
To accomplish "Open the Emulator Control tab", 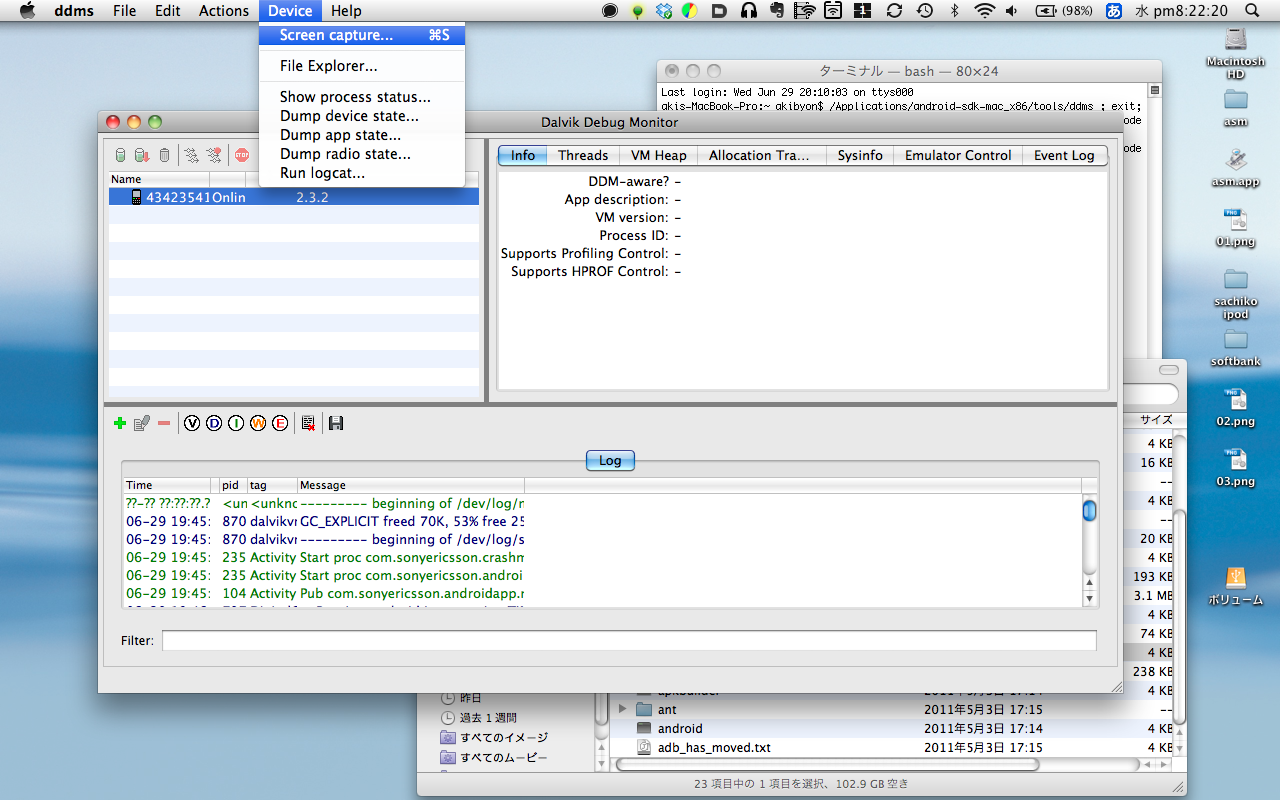I will point(958,155).
